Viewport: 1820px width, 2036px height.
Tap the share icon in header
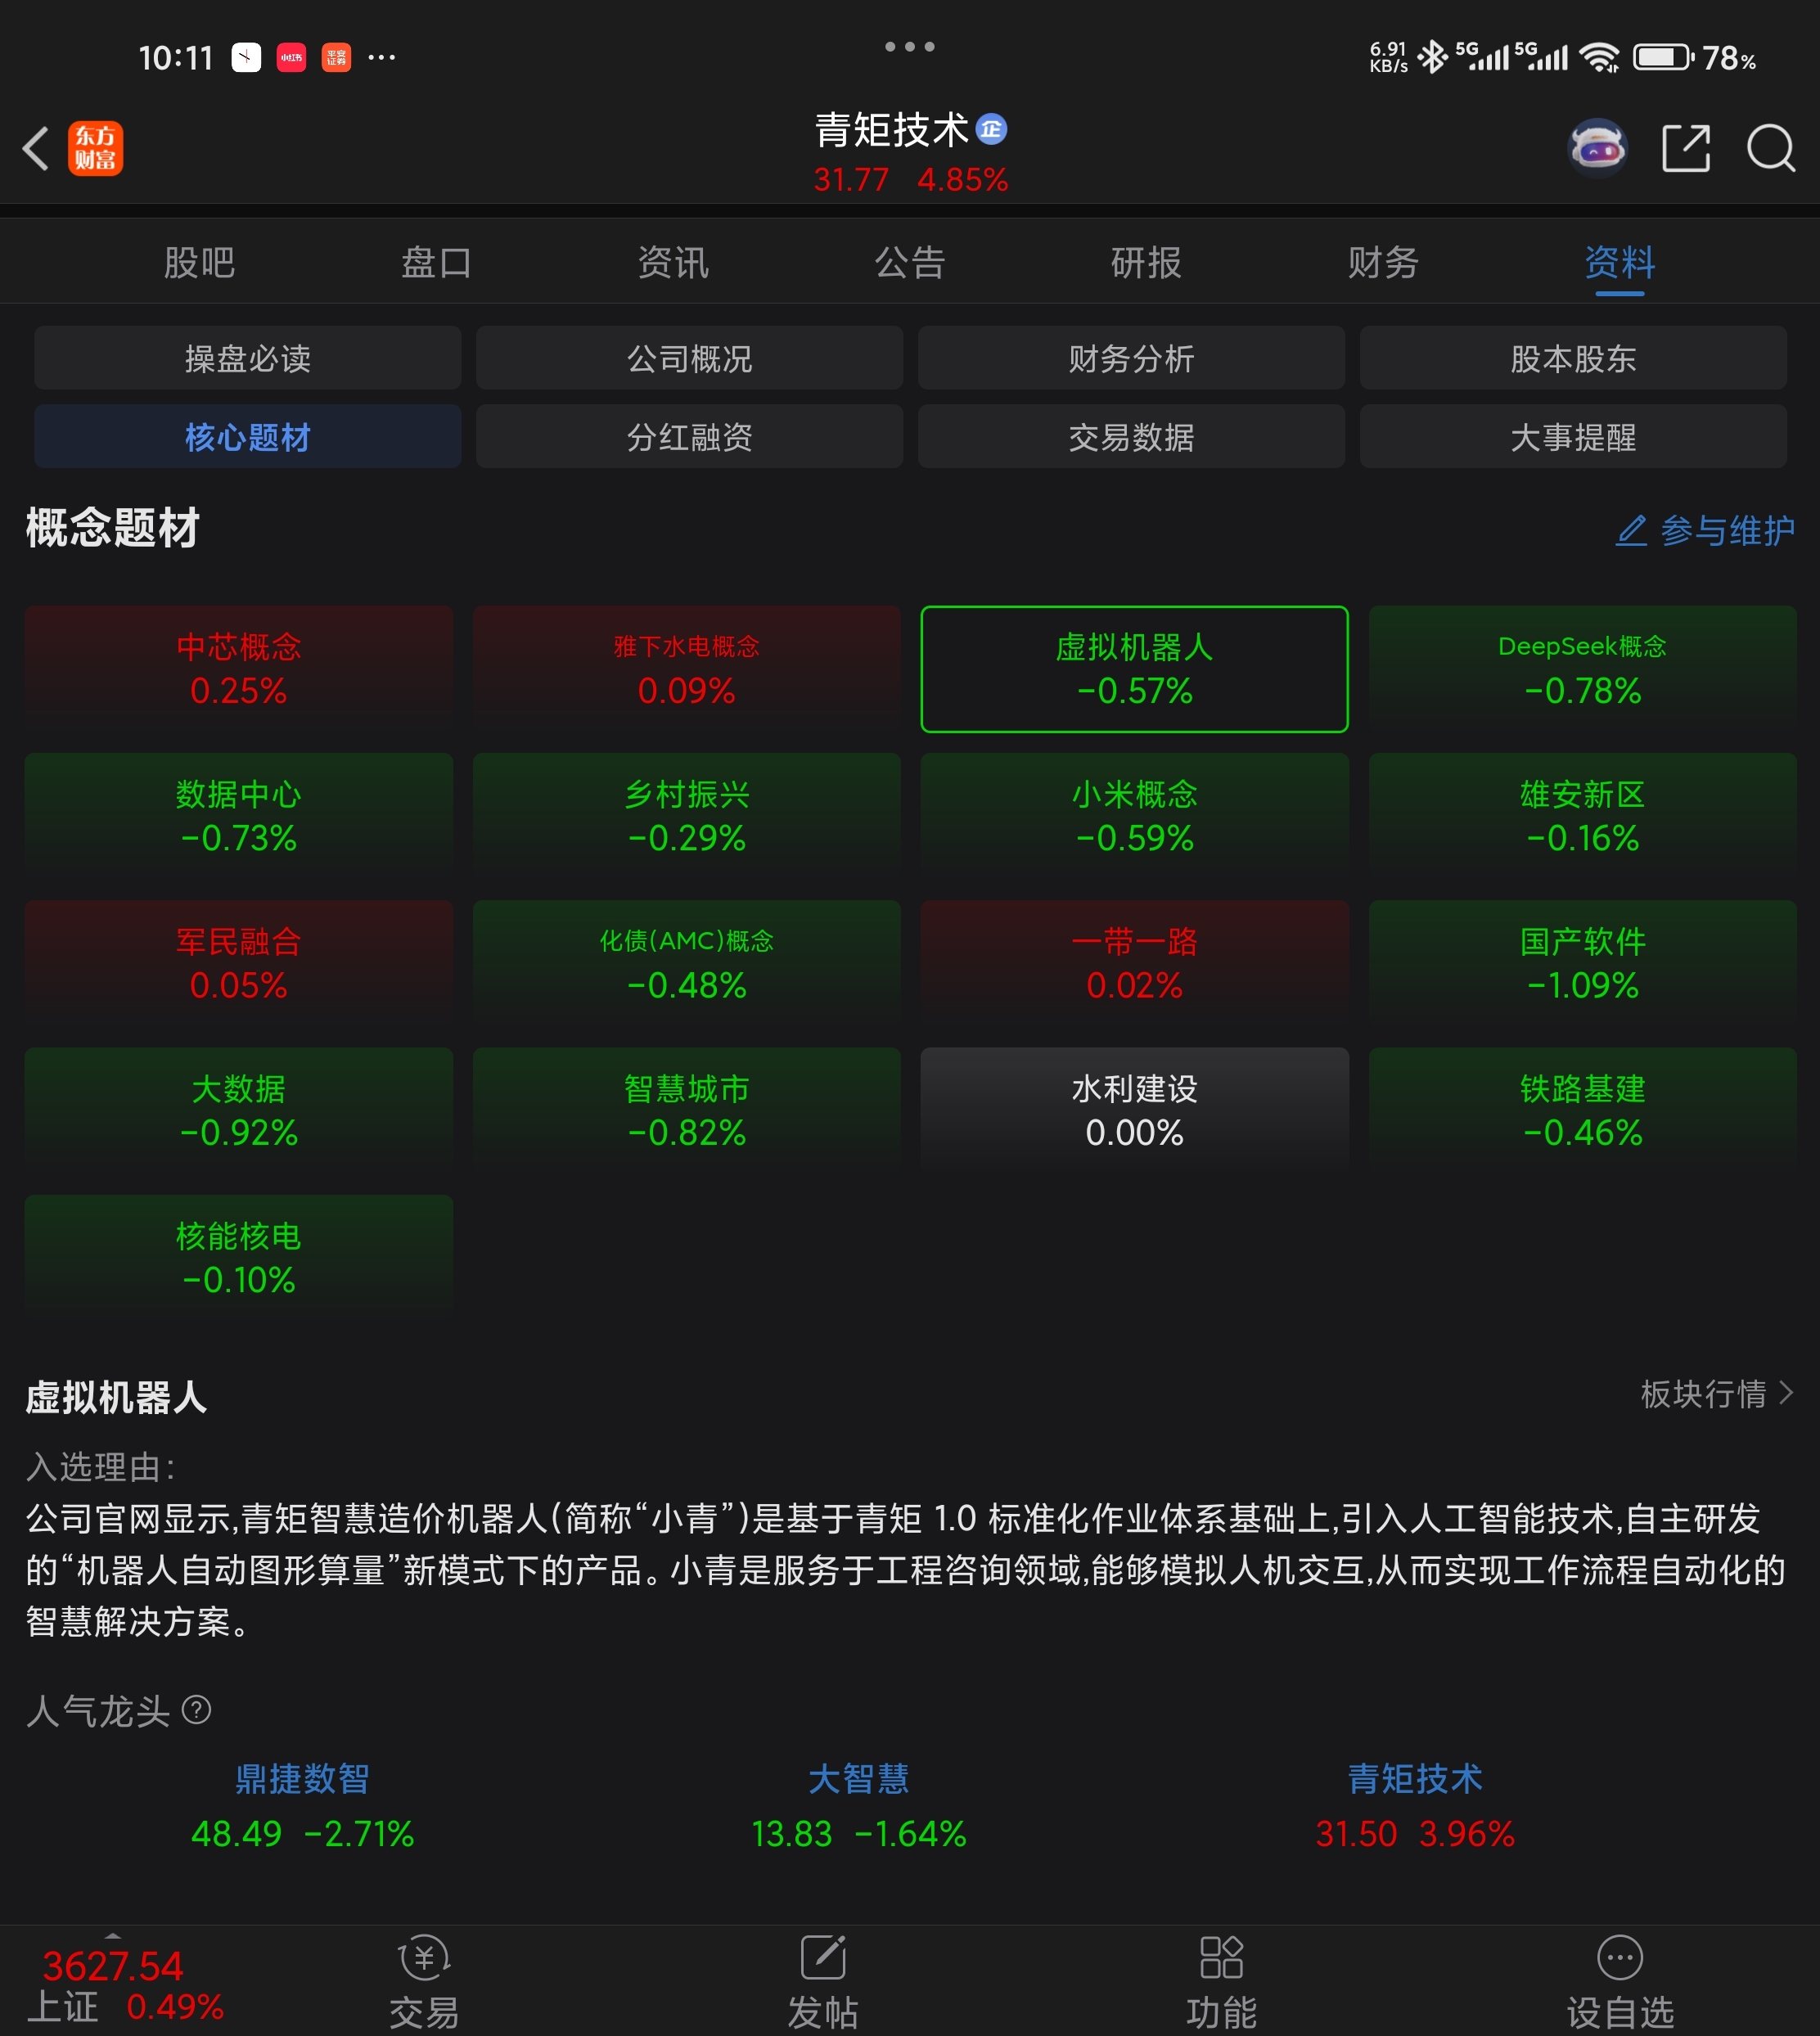click(1686, 149)
